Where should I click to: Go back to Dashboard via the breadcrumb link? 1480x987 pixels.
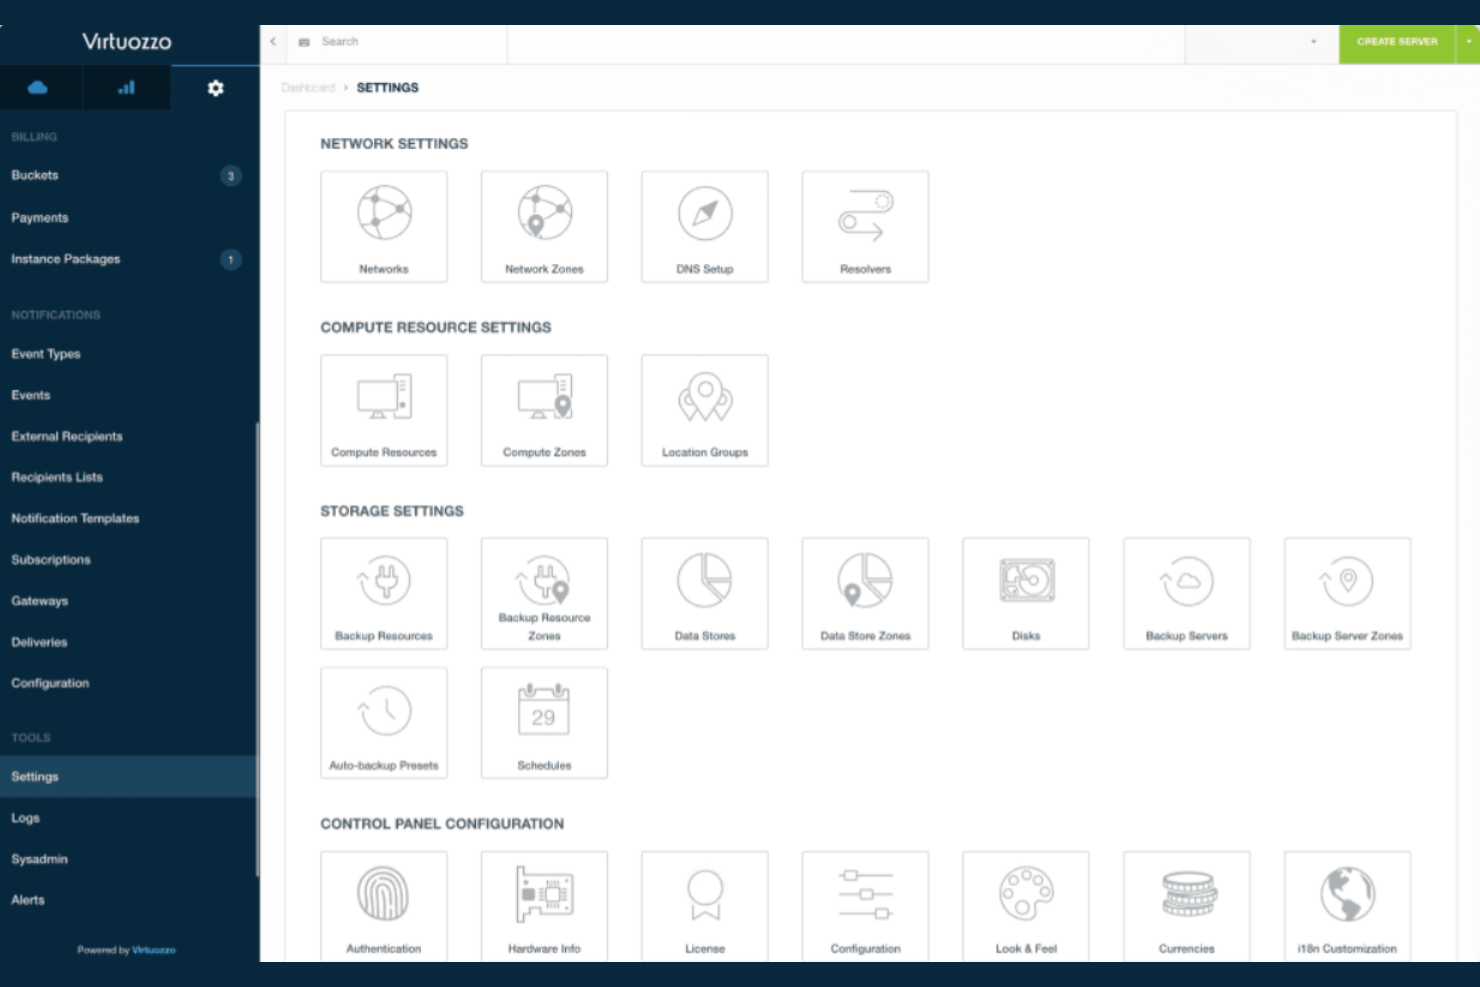[308, 87]
